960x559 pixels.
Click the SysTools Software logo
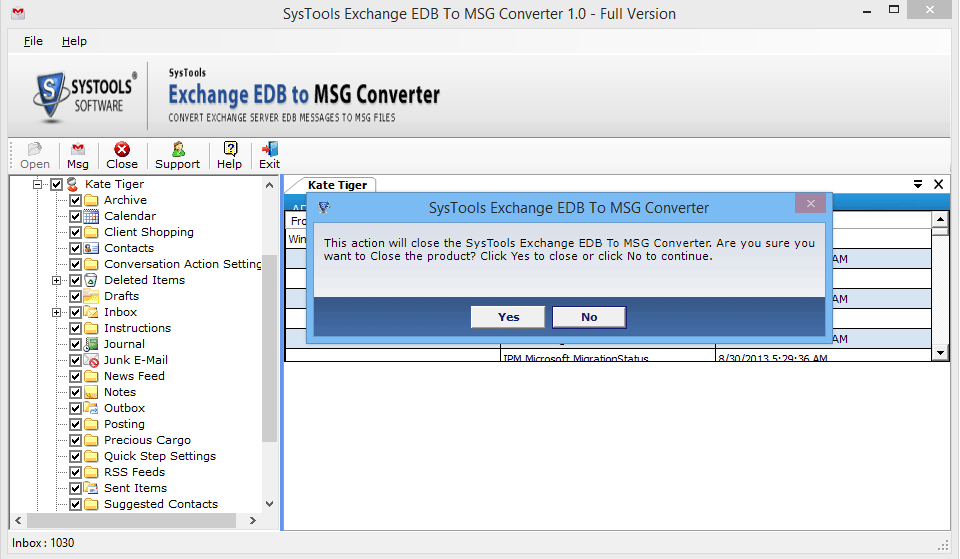point(84,96)
